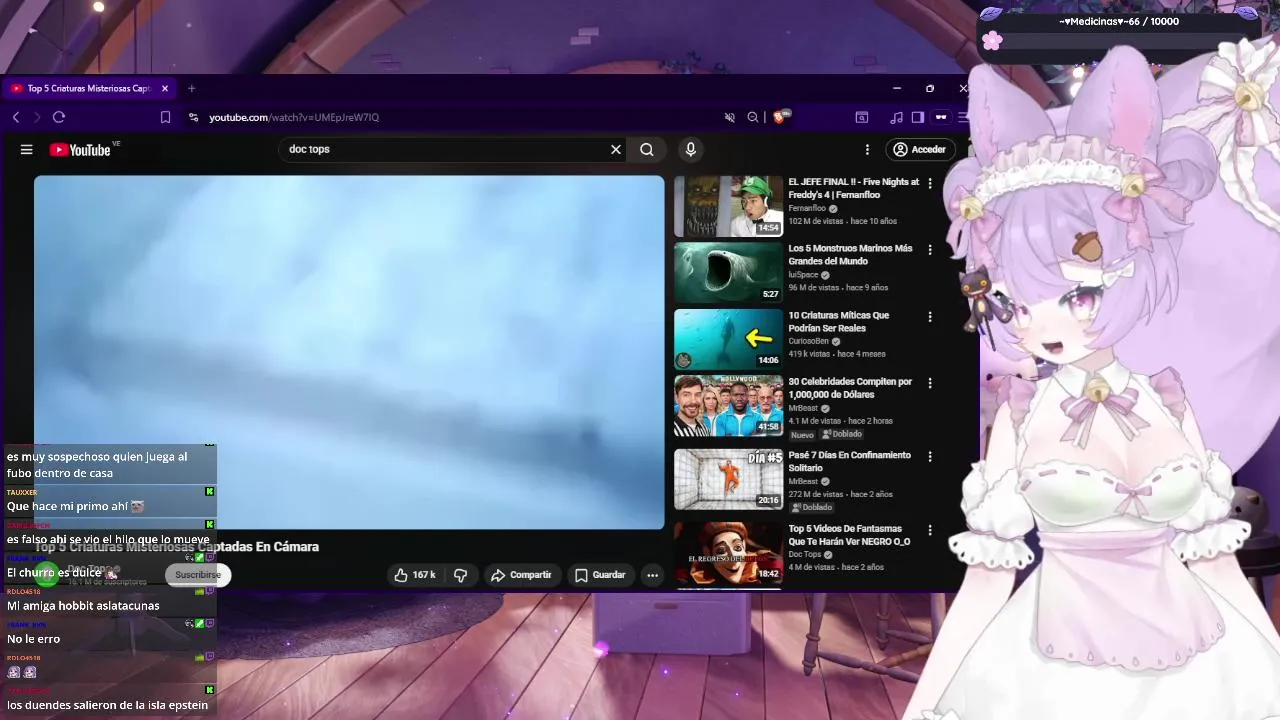The image size is (1280, 720).
Task: Open the 'EL JEFE FINAL' Fernanfloo thumbnail
Action: pos(728,206)
